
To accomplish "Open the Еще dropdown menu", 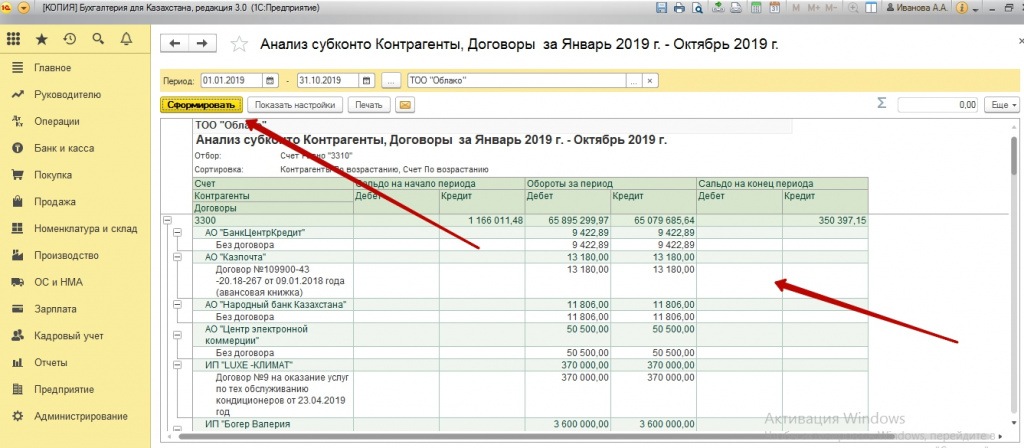I will click(1004, 104).
